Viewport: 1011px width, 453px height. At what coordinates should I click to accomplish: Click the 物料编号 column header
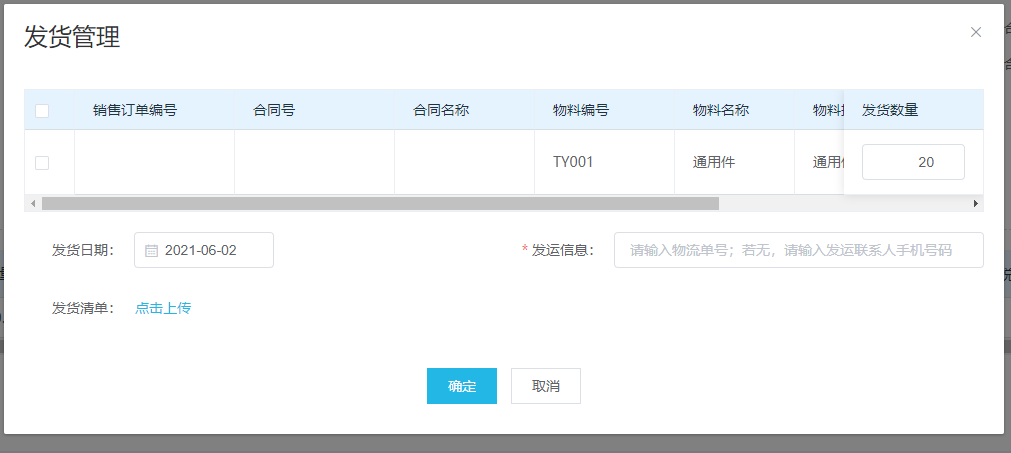[581, 110]
